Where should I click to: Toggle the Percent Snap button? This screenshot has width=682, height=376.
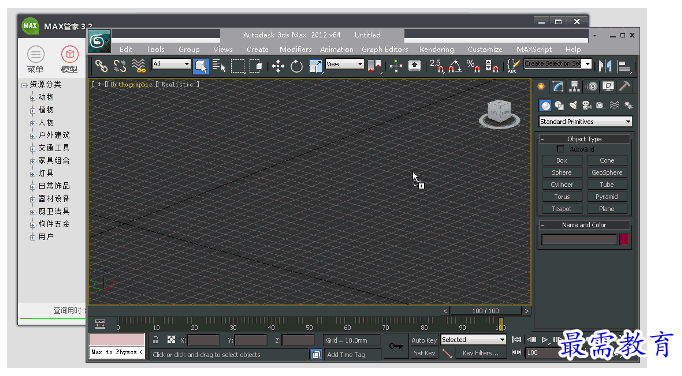pyautogui.click(x=473, y=66)
